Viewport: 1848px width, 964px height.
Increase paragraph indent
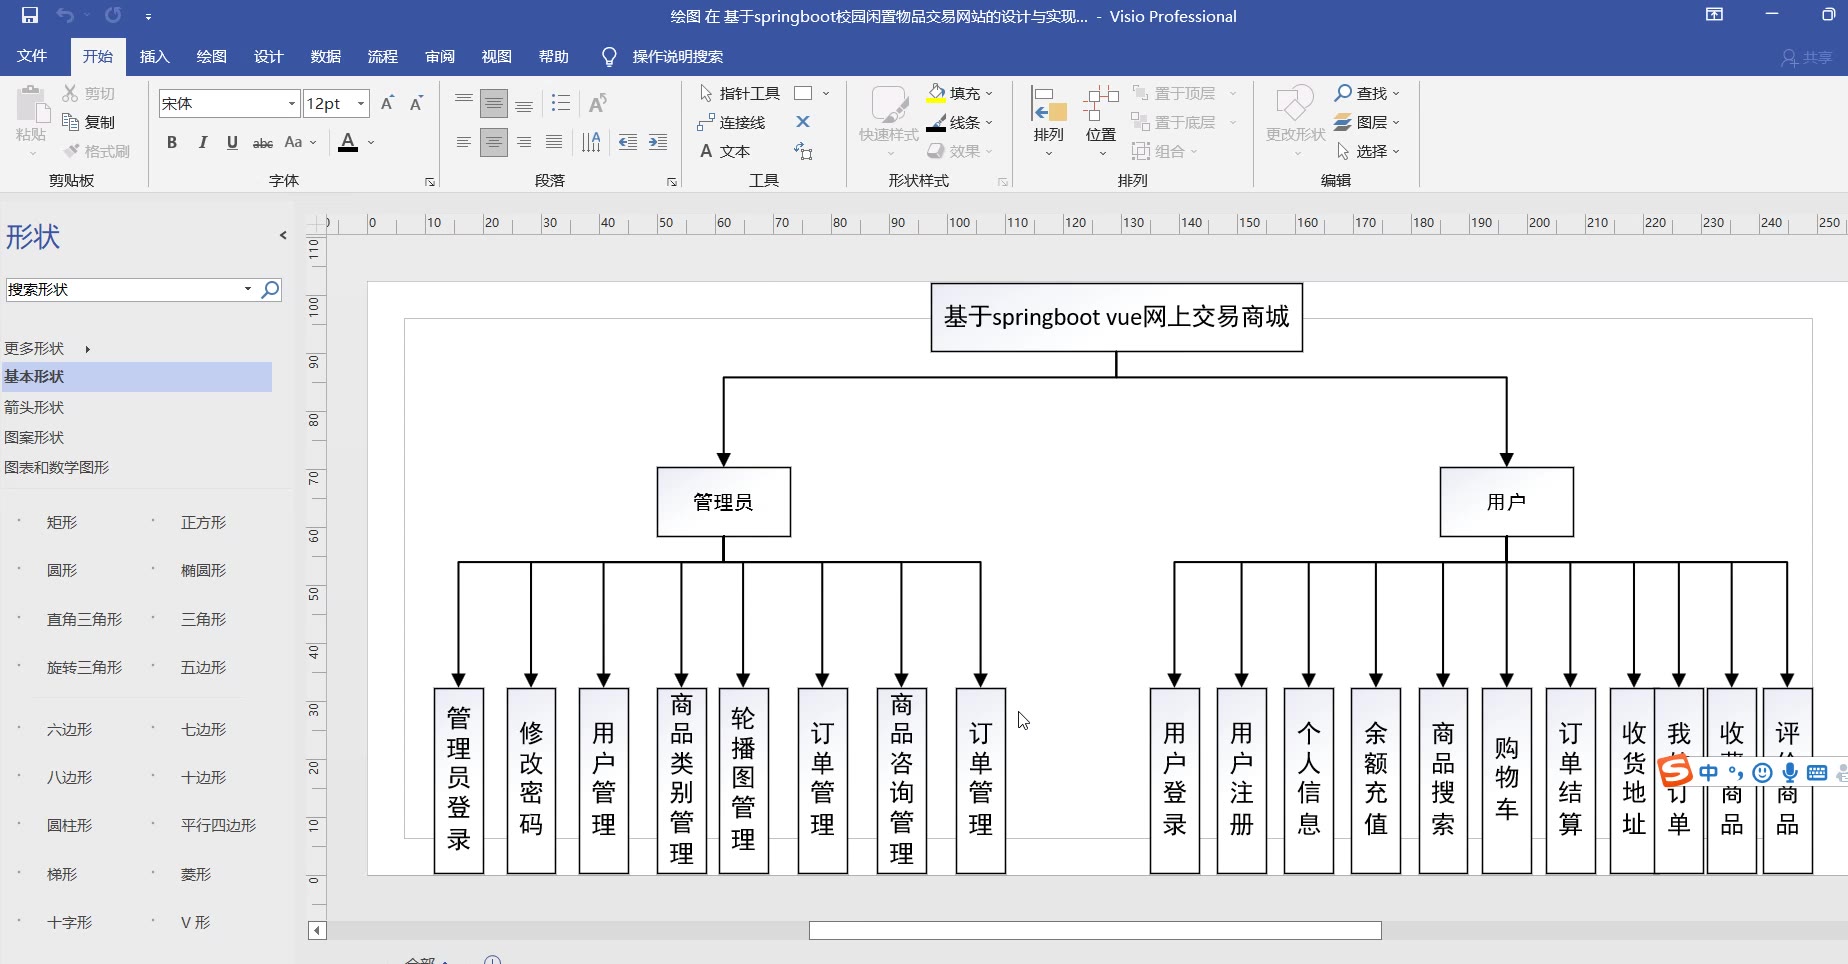click(x=658, y=142)
